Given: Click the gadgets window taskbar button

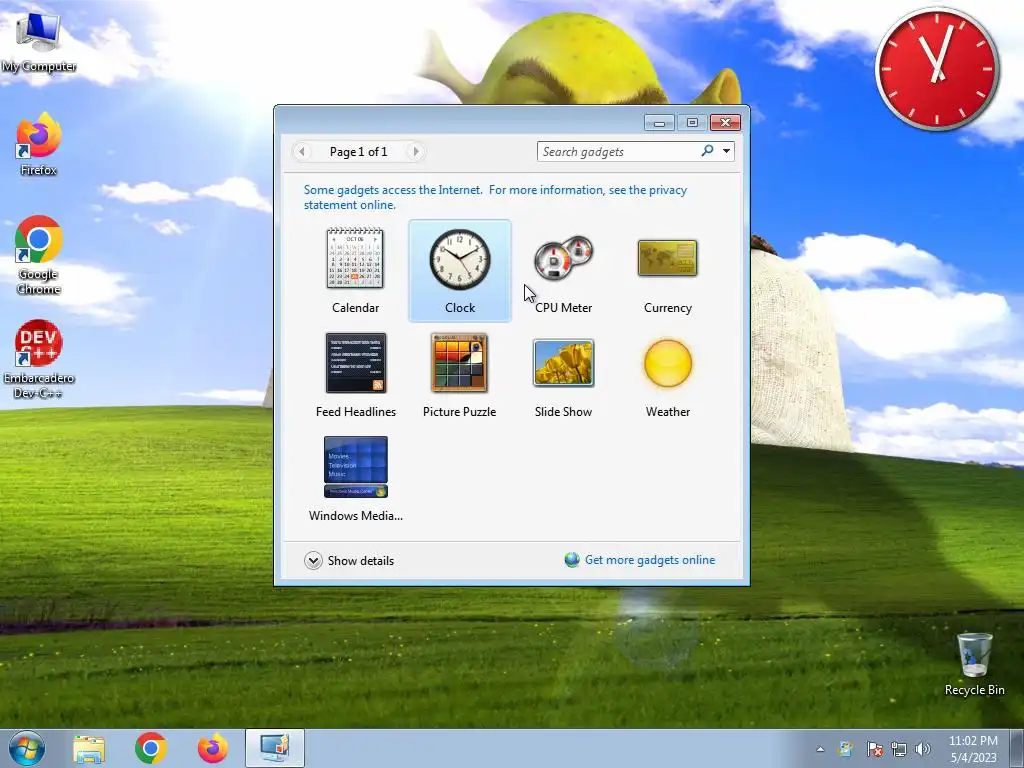Looking at the screenshot, I should click(x=275, y=748).
